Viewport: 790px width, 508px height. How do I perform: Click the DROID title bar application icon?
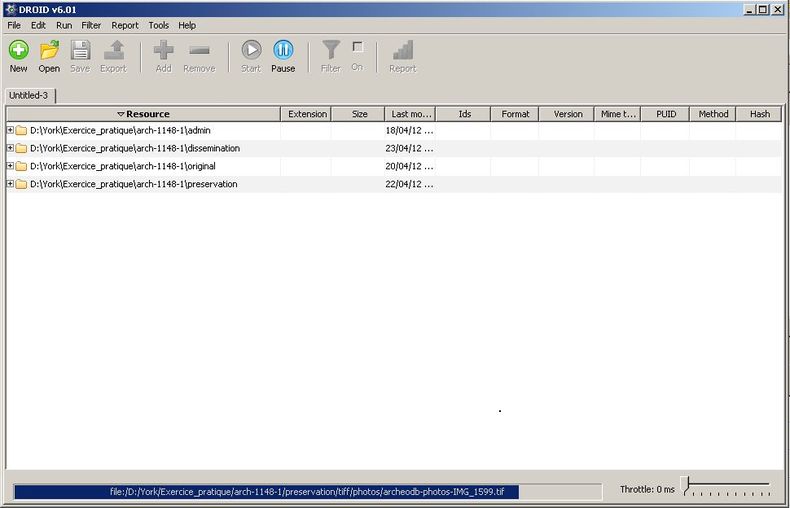[10, 10]
